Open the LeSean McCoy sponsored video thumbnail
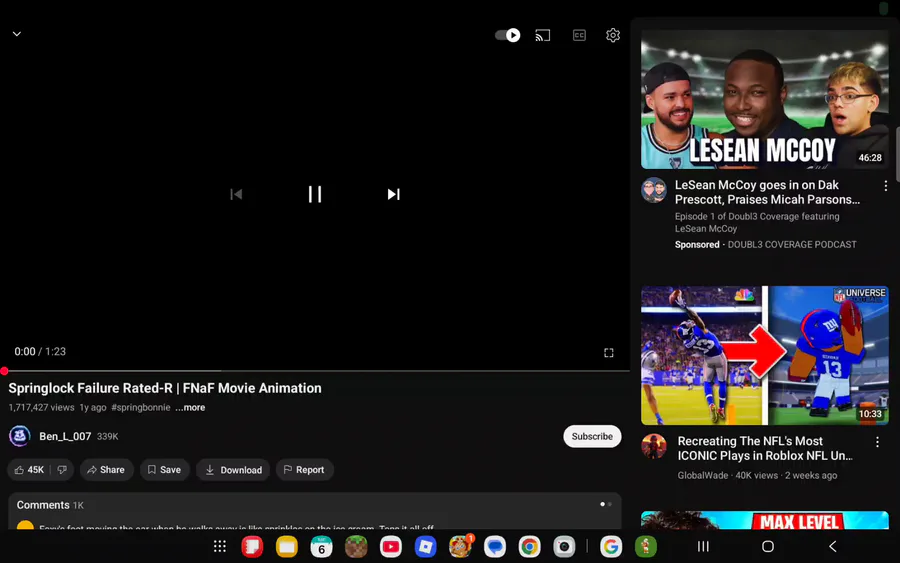Viewport: 900px width, 563px height. (x=765, y=99)
